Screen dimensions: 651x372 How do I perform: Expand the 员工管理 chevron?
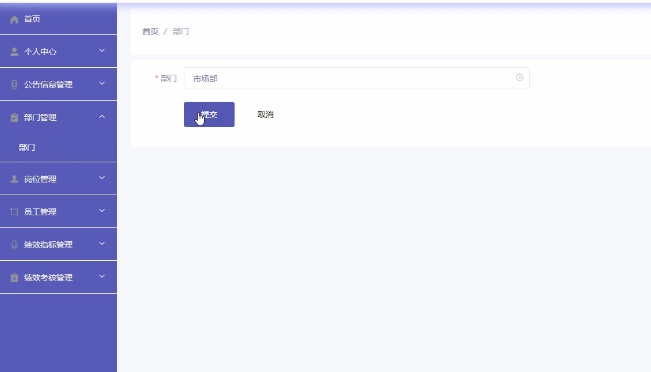[x=102, y=211]
